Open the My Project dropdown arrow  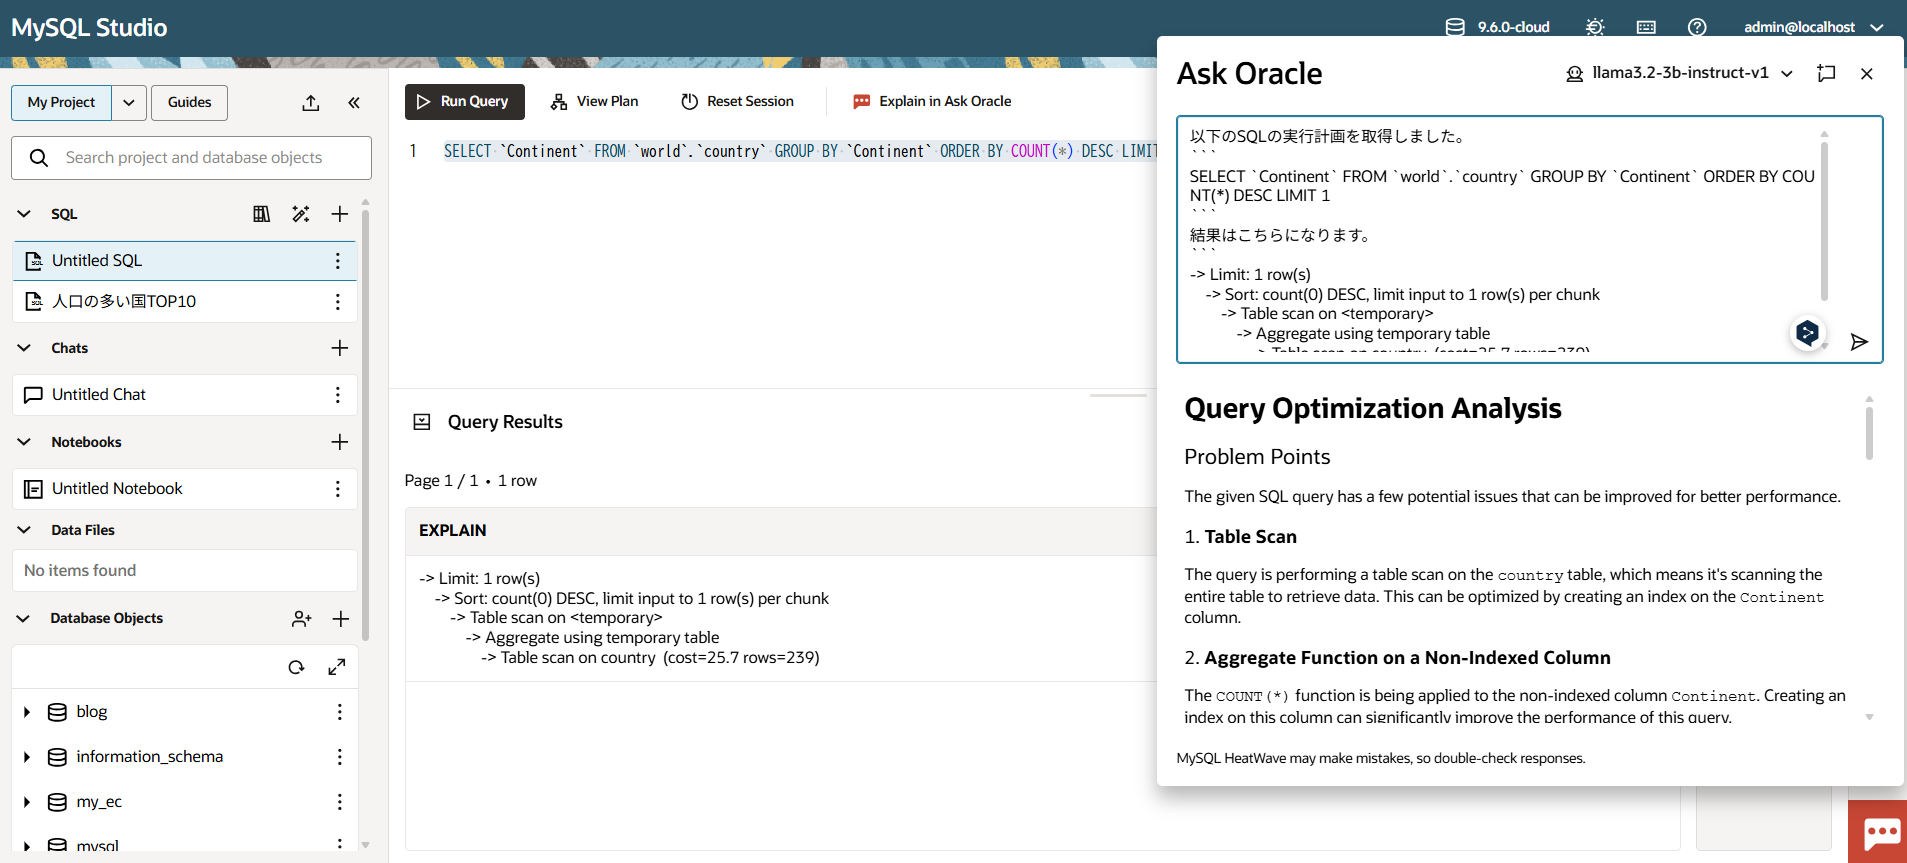click(x=129, y=103)
